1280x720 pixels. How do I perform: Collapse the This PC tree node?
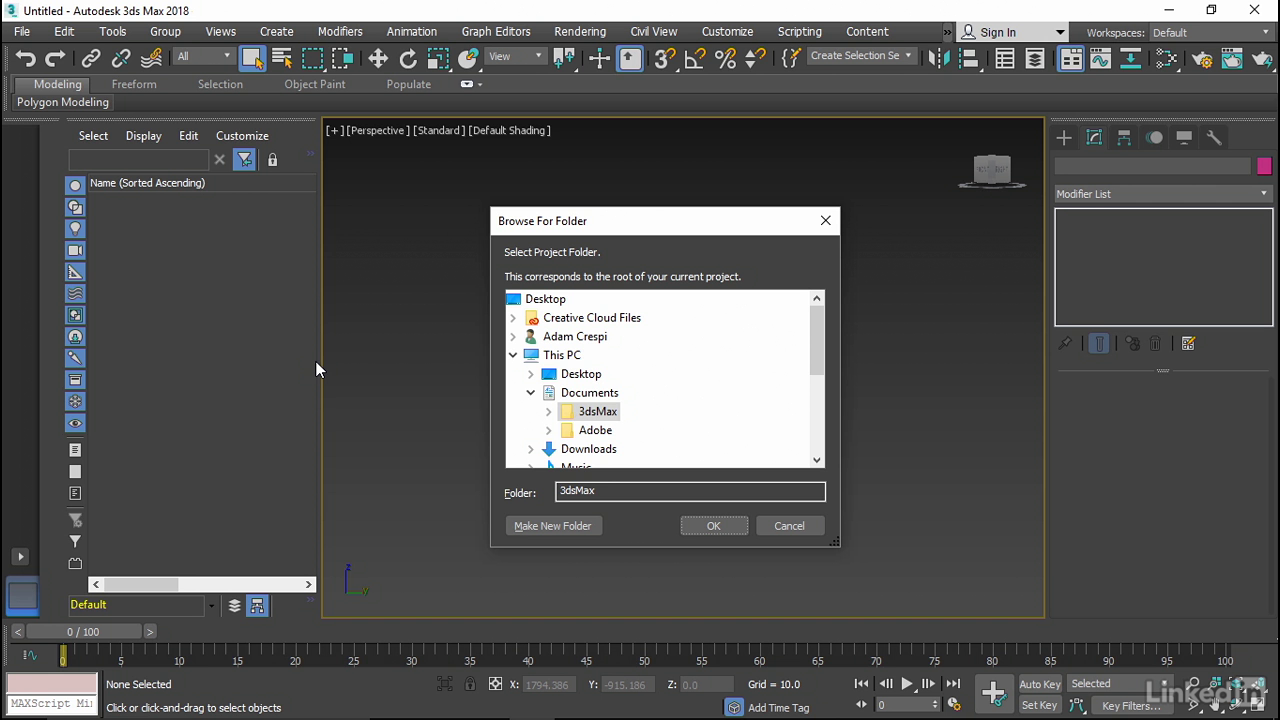tap(513, 355)
